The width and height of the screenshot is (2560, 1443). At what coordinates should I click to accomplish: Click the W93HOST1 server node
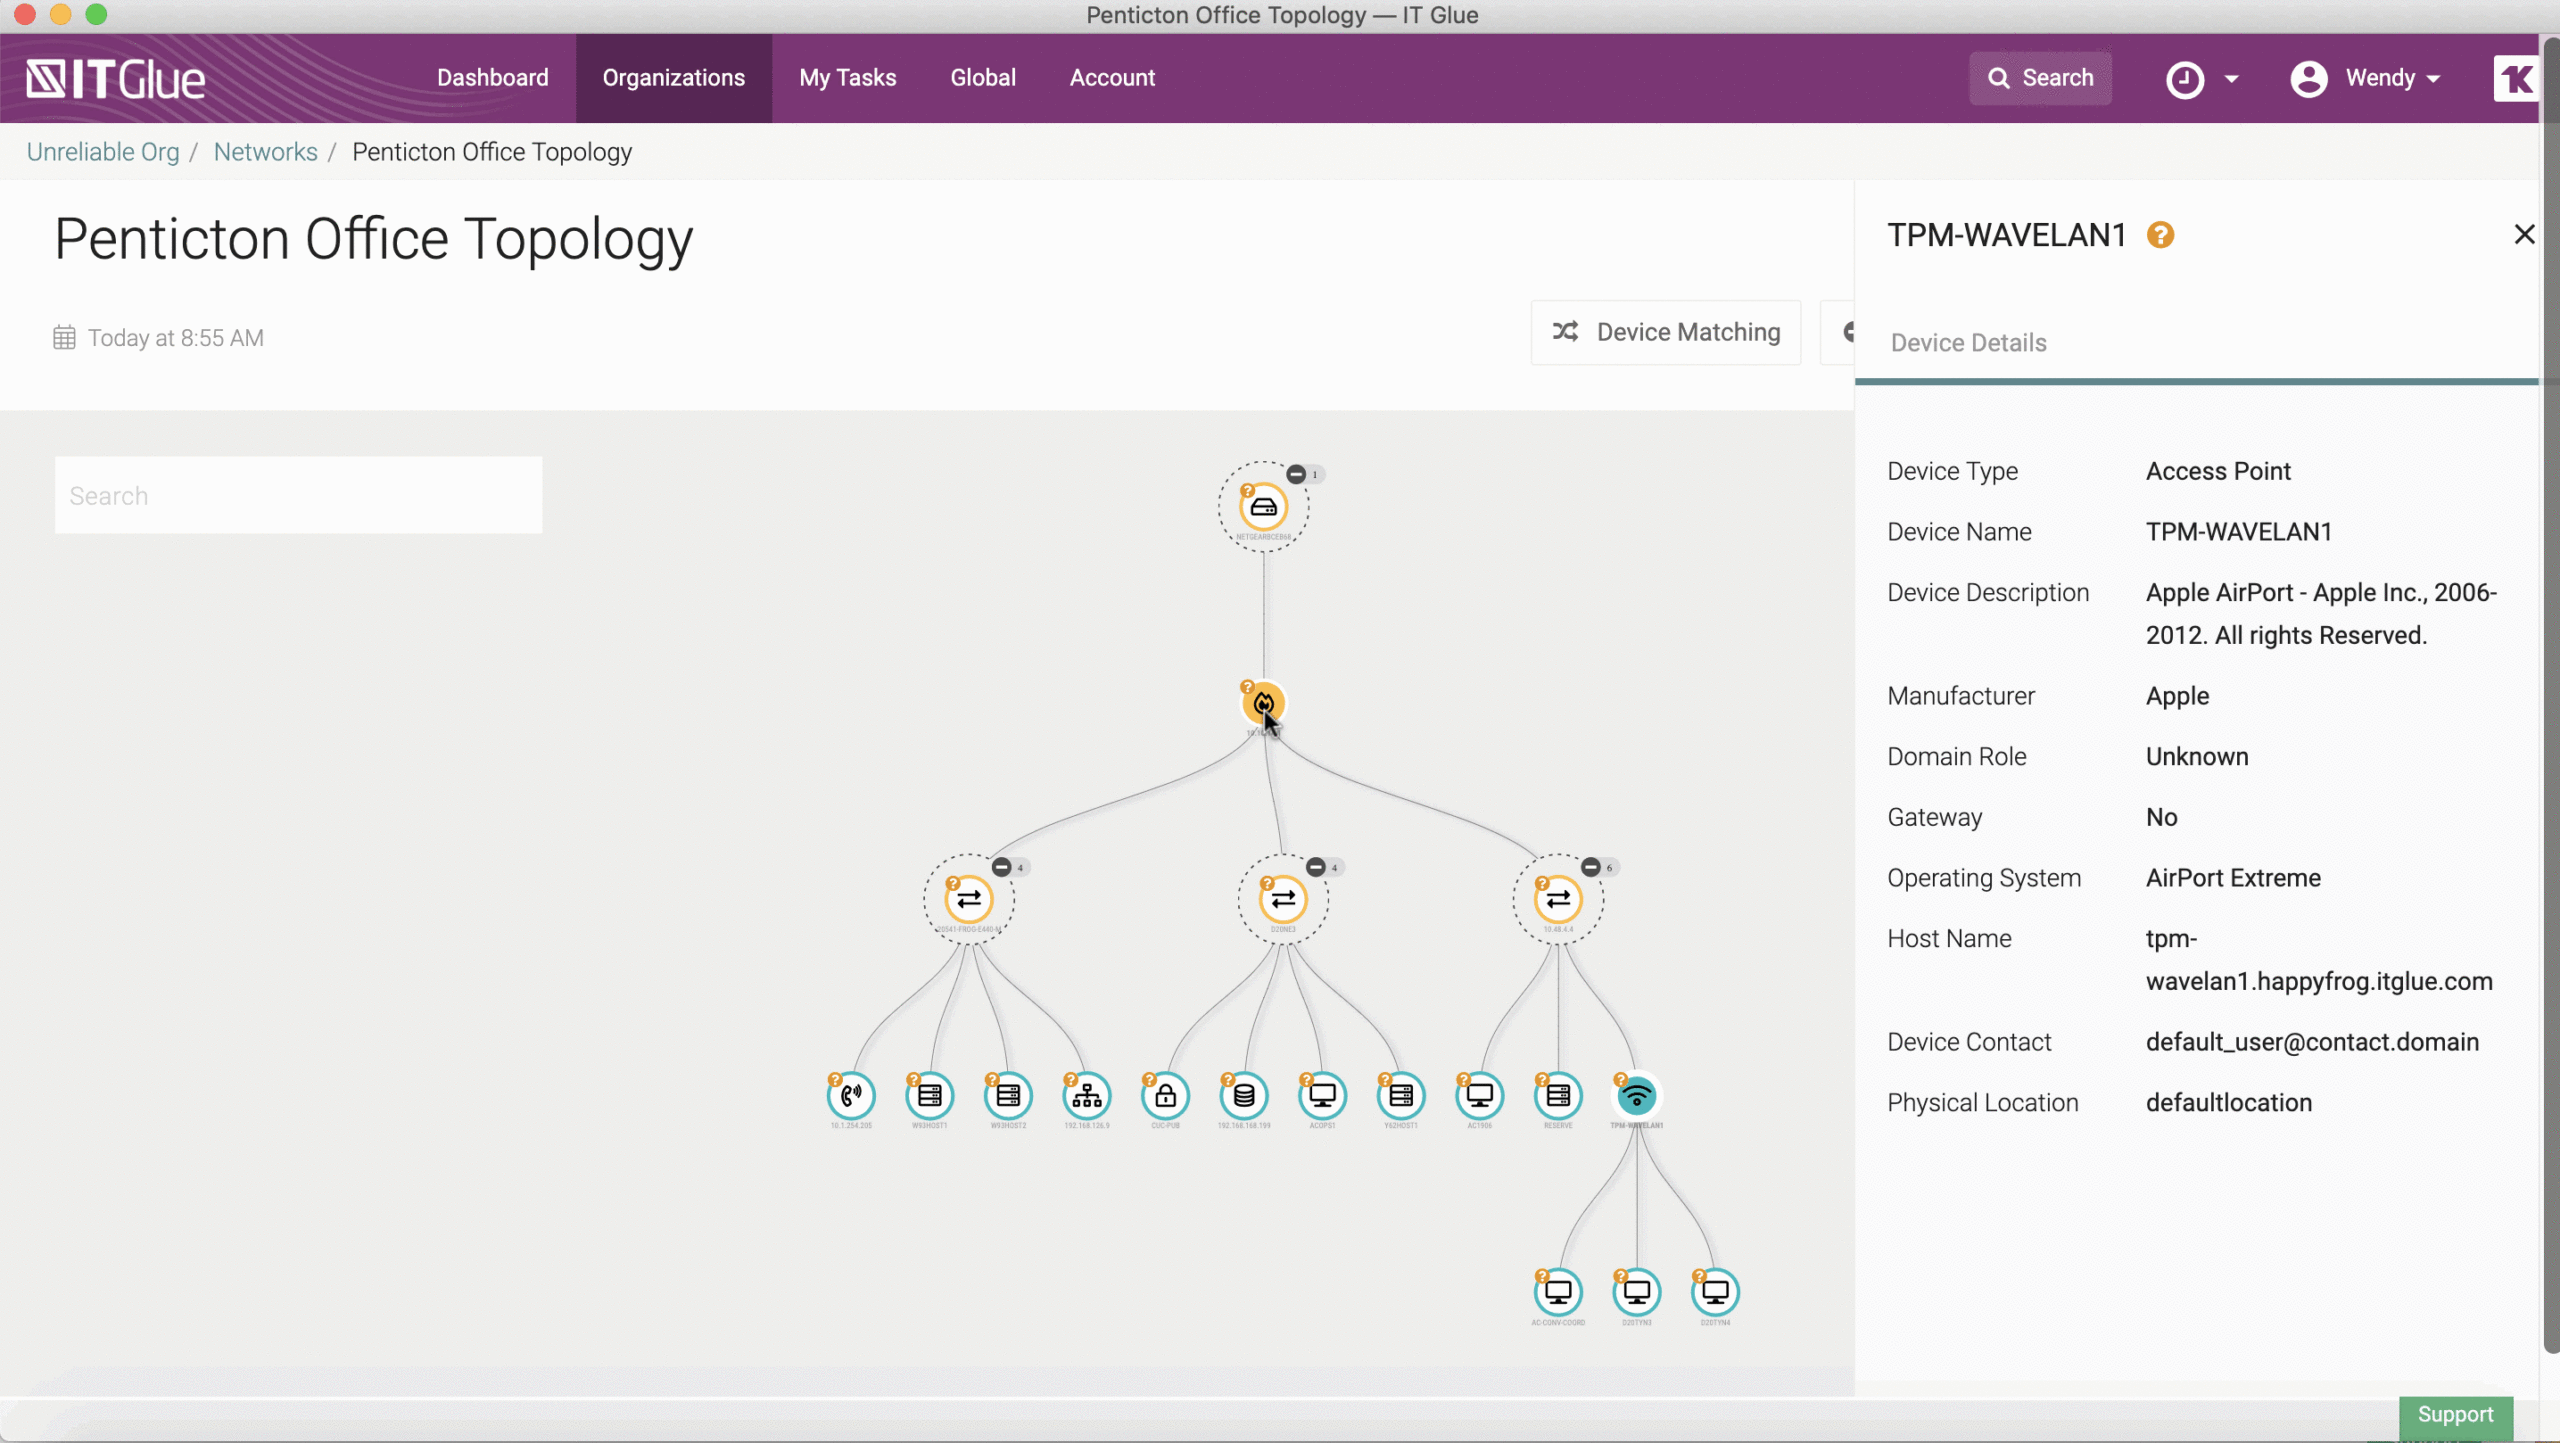coord(929,1096)
